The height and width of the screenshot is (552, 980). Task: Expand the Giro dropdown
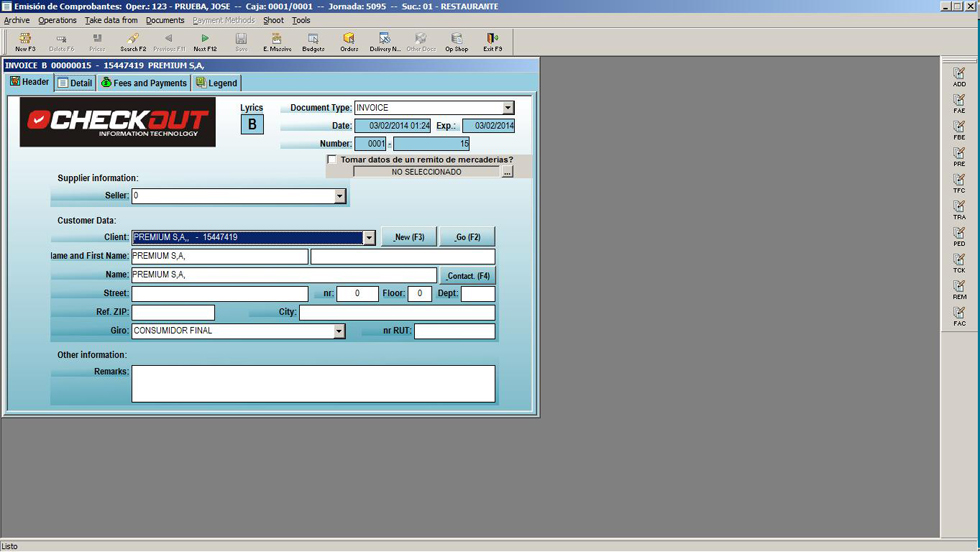339,331
